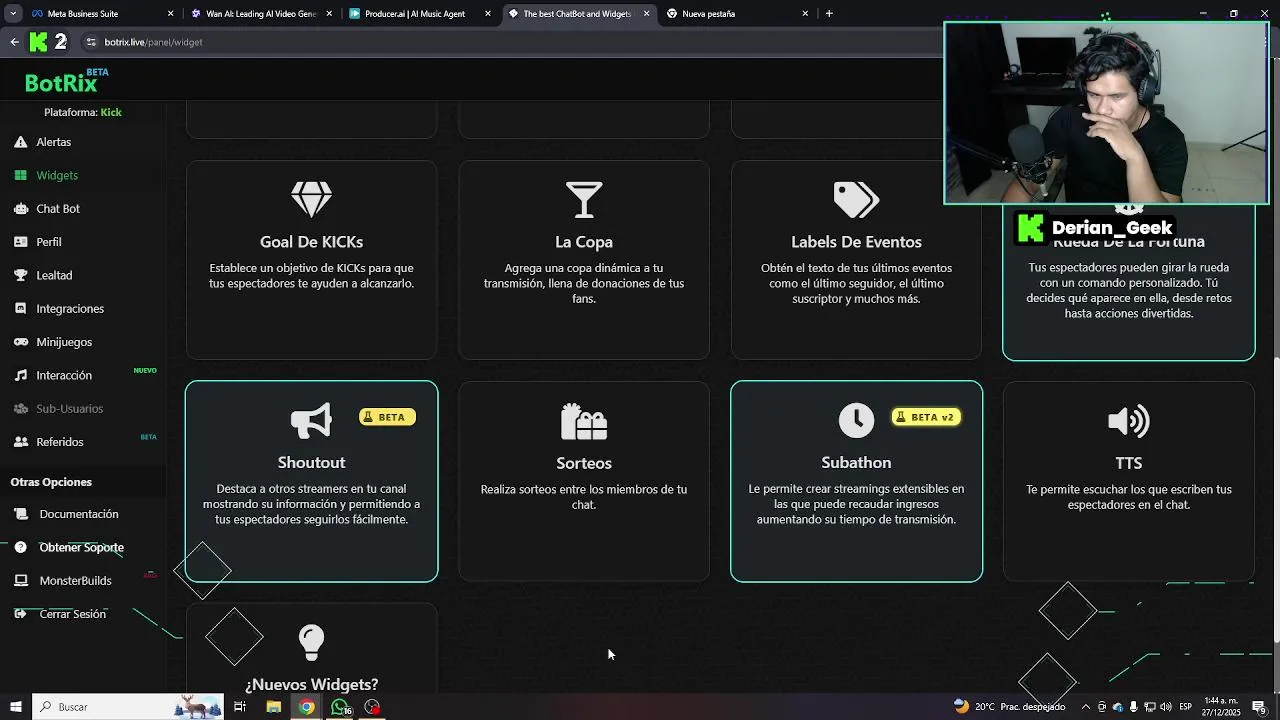This screenshot has height=720, width=1280.
Task: Open the Minijuegos gamepad icon
Action: [x=20, y=342]
